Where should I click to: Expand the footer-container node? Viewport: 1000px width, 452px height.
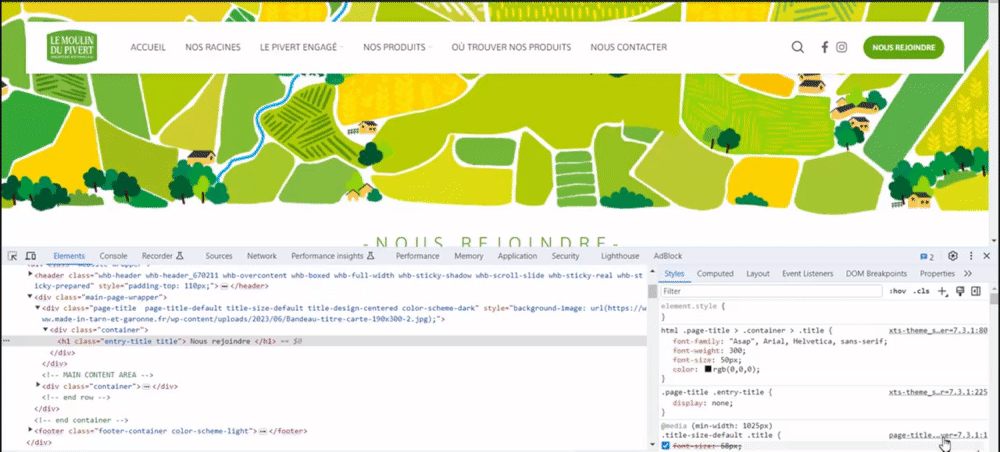tap(30, 430)
